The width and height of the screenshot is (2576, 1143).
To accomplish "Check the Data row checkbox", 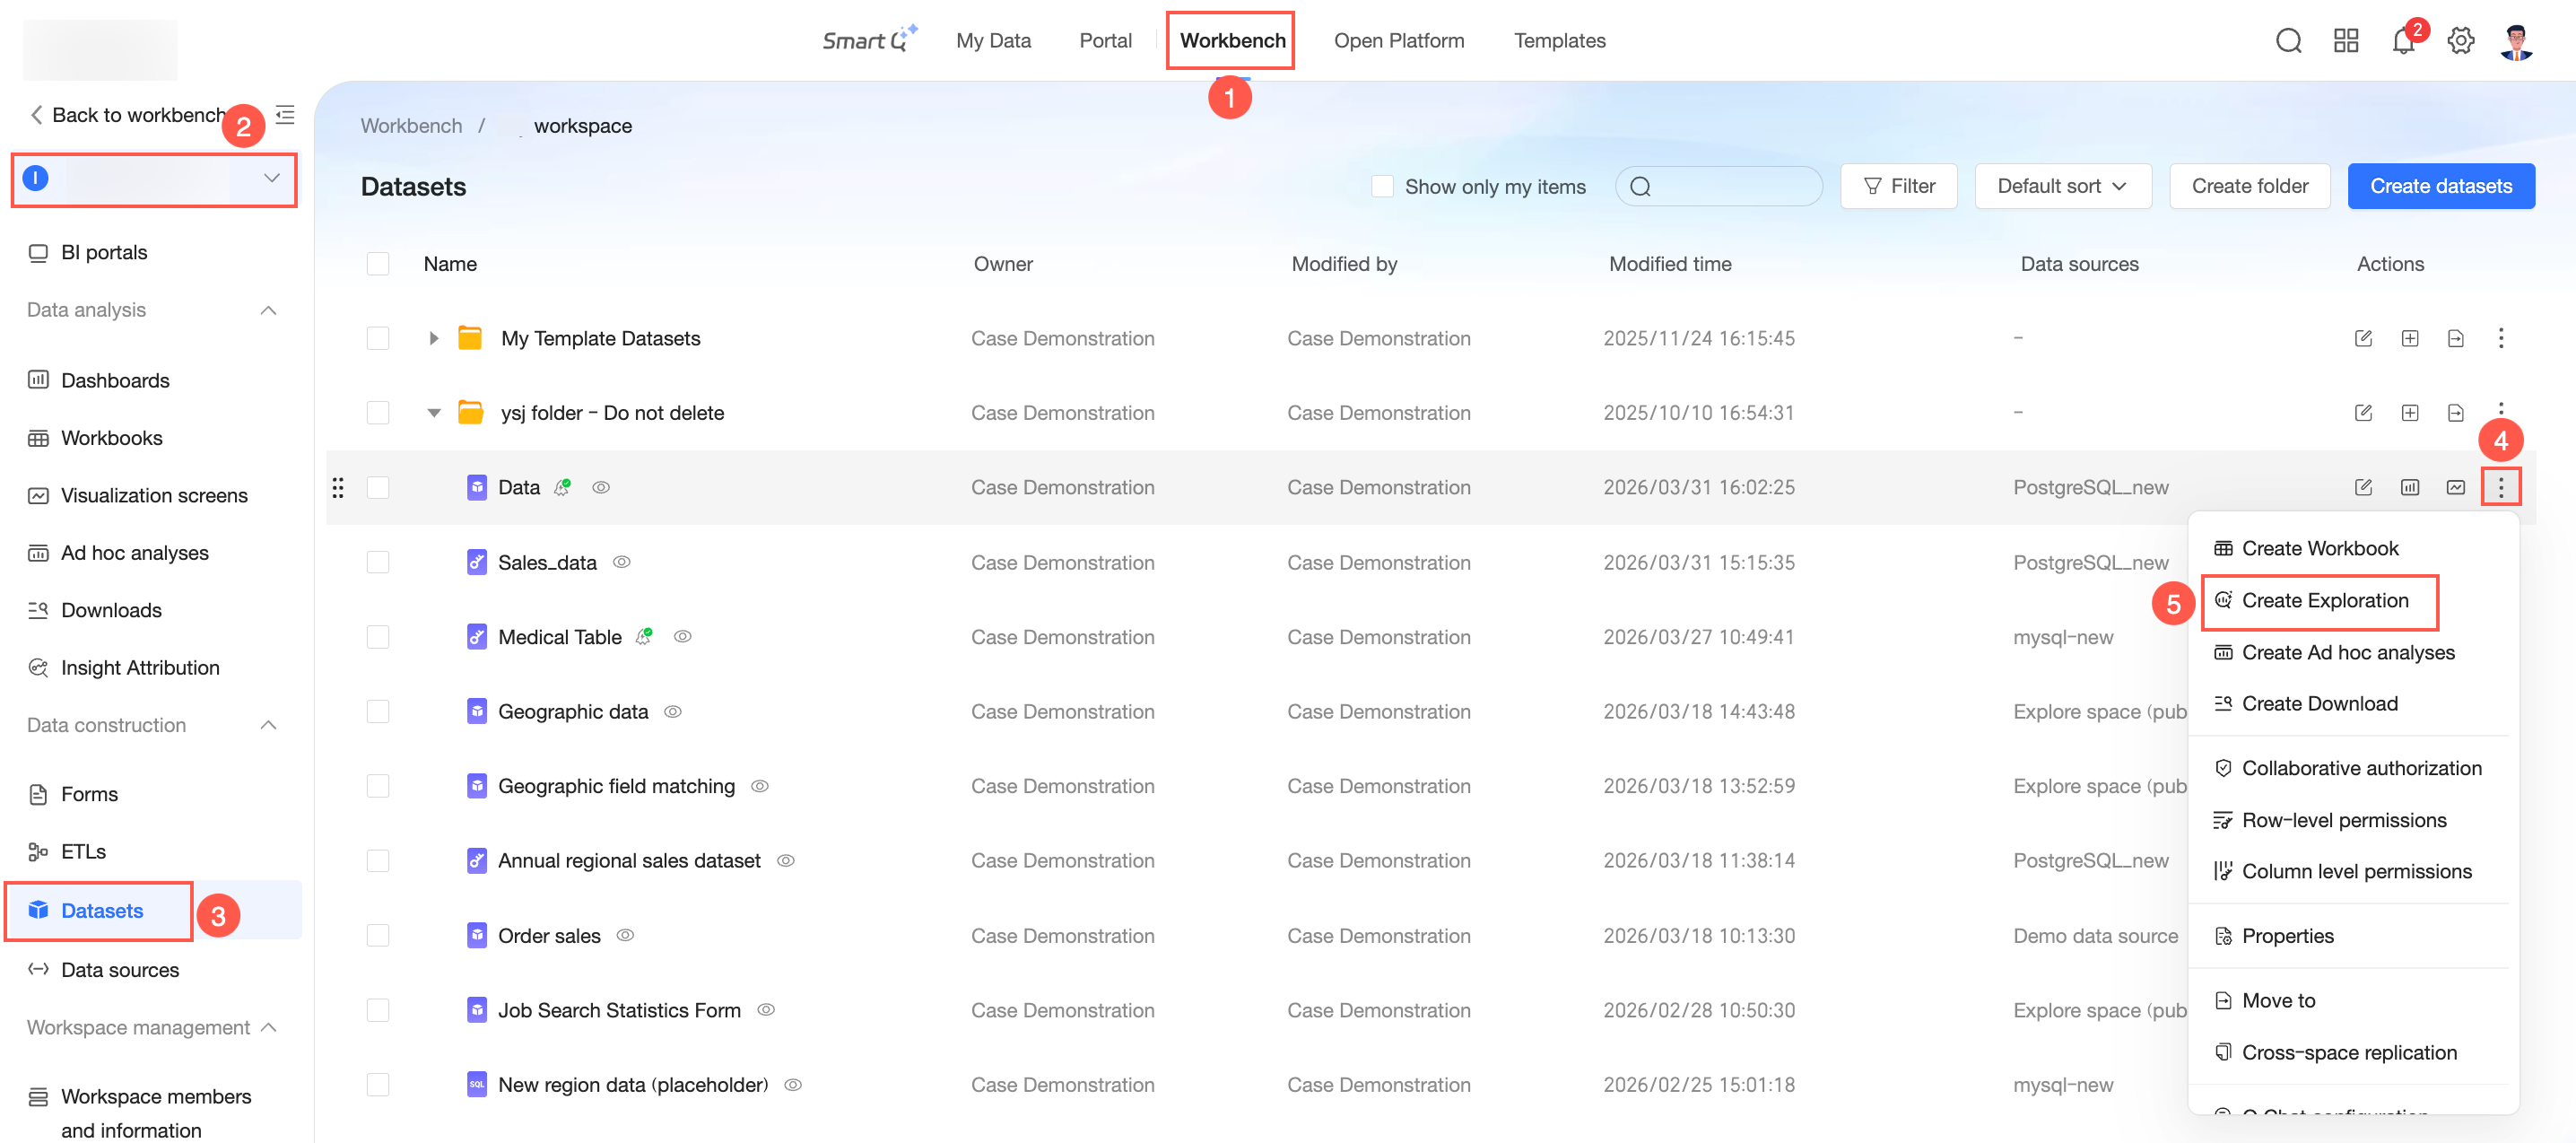I will click(x=378, y=487).
